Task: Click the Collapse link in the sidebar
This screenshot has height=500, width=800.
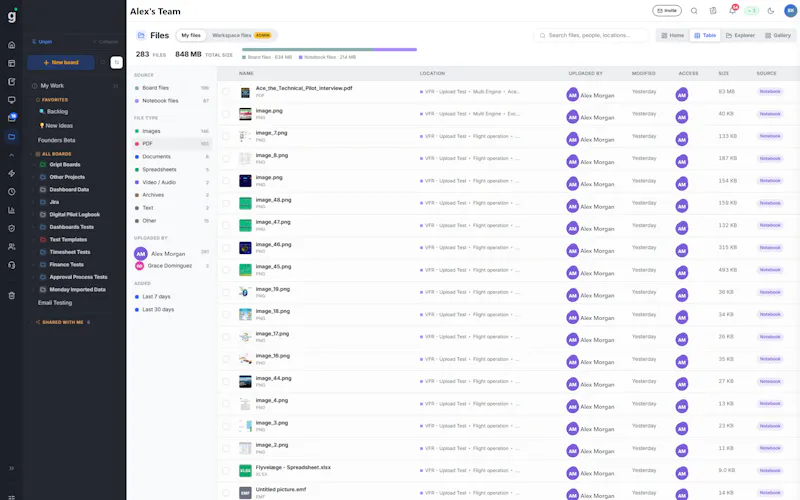Action: click(x=106, y=42)
